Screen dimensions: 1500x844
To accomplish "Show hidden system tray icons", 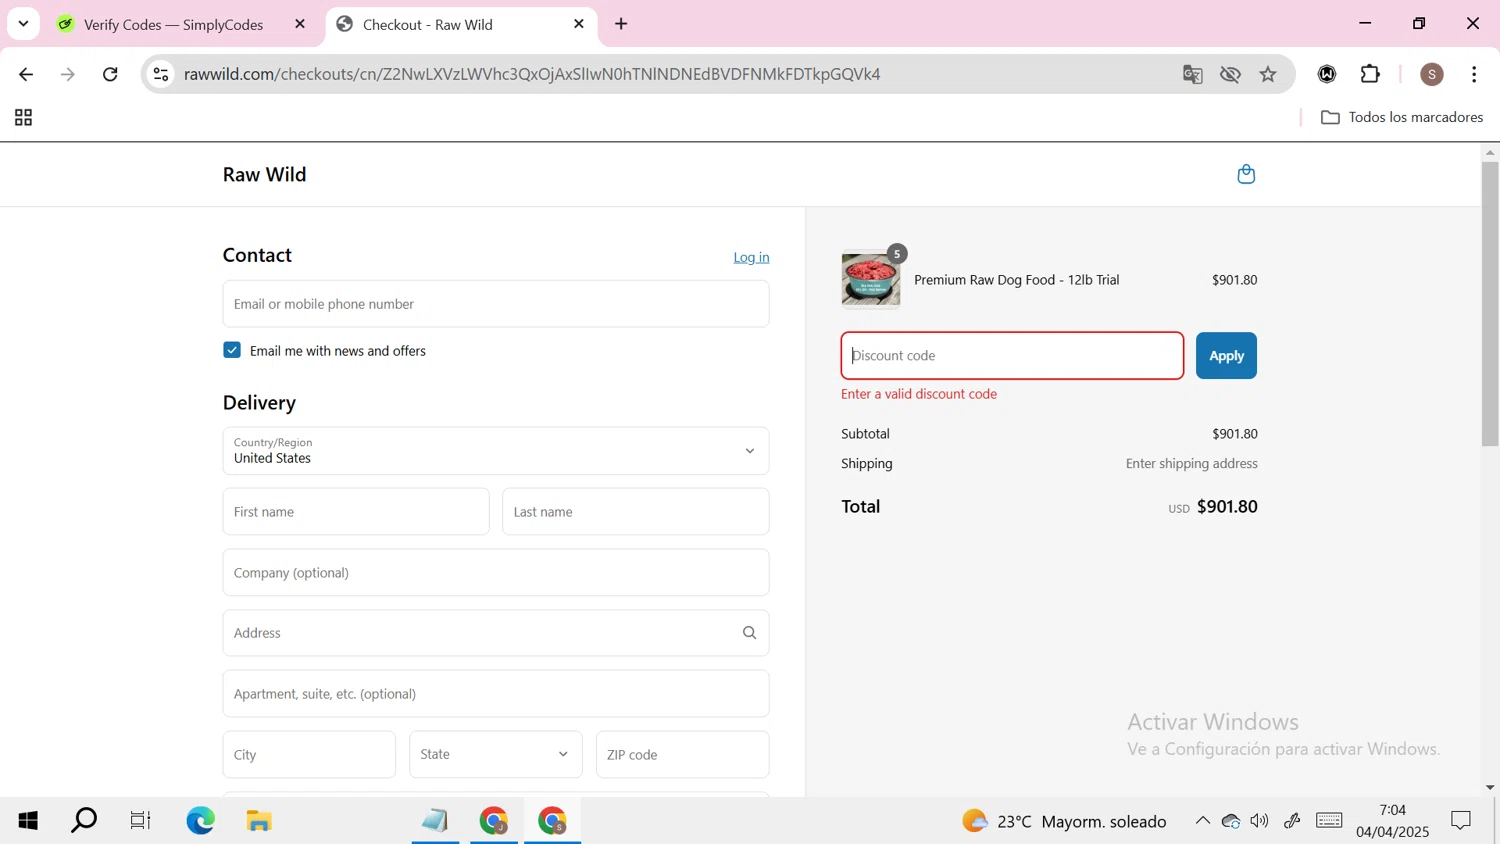I will pos(1202,821).
